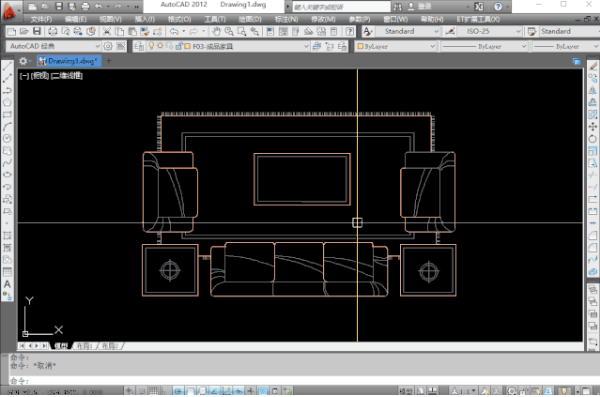Select the Polyline draw tool
The height and width of the screenshot is (397, 600).
pos(7,90)
